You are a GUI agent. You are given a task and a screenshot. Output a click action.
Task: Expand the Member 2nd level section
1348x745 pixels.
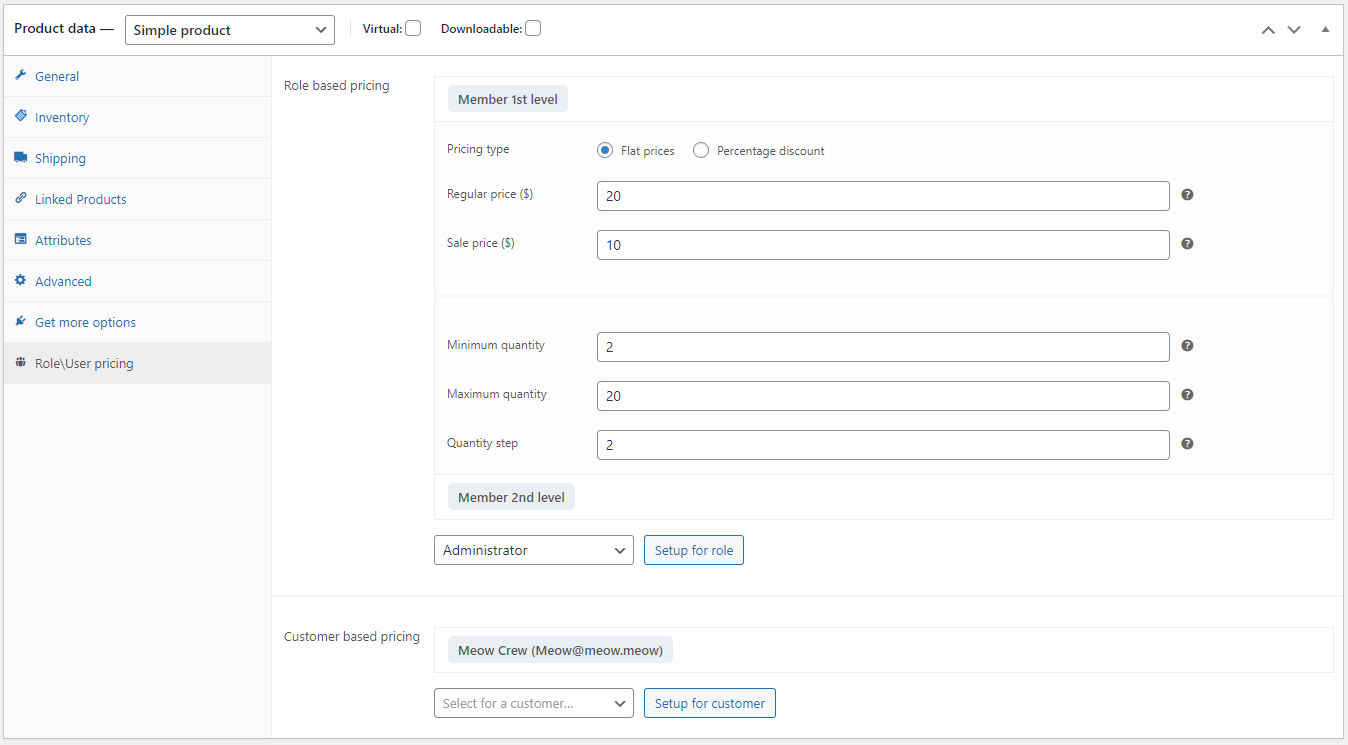[511, 497]
